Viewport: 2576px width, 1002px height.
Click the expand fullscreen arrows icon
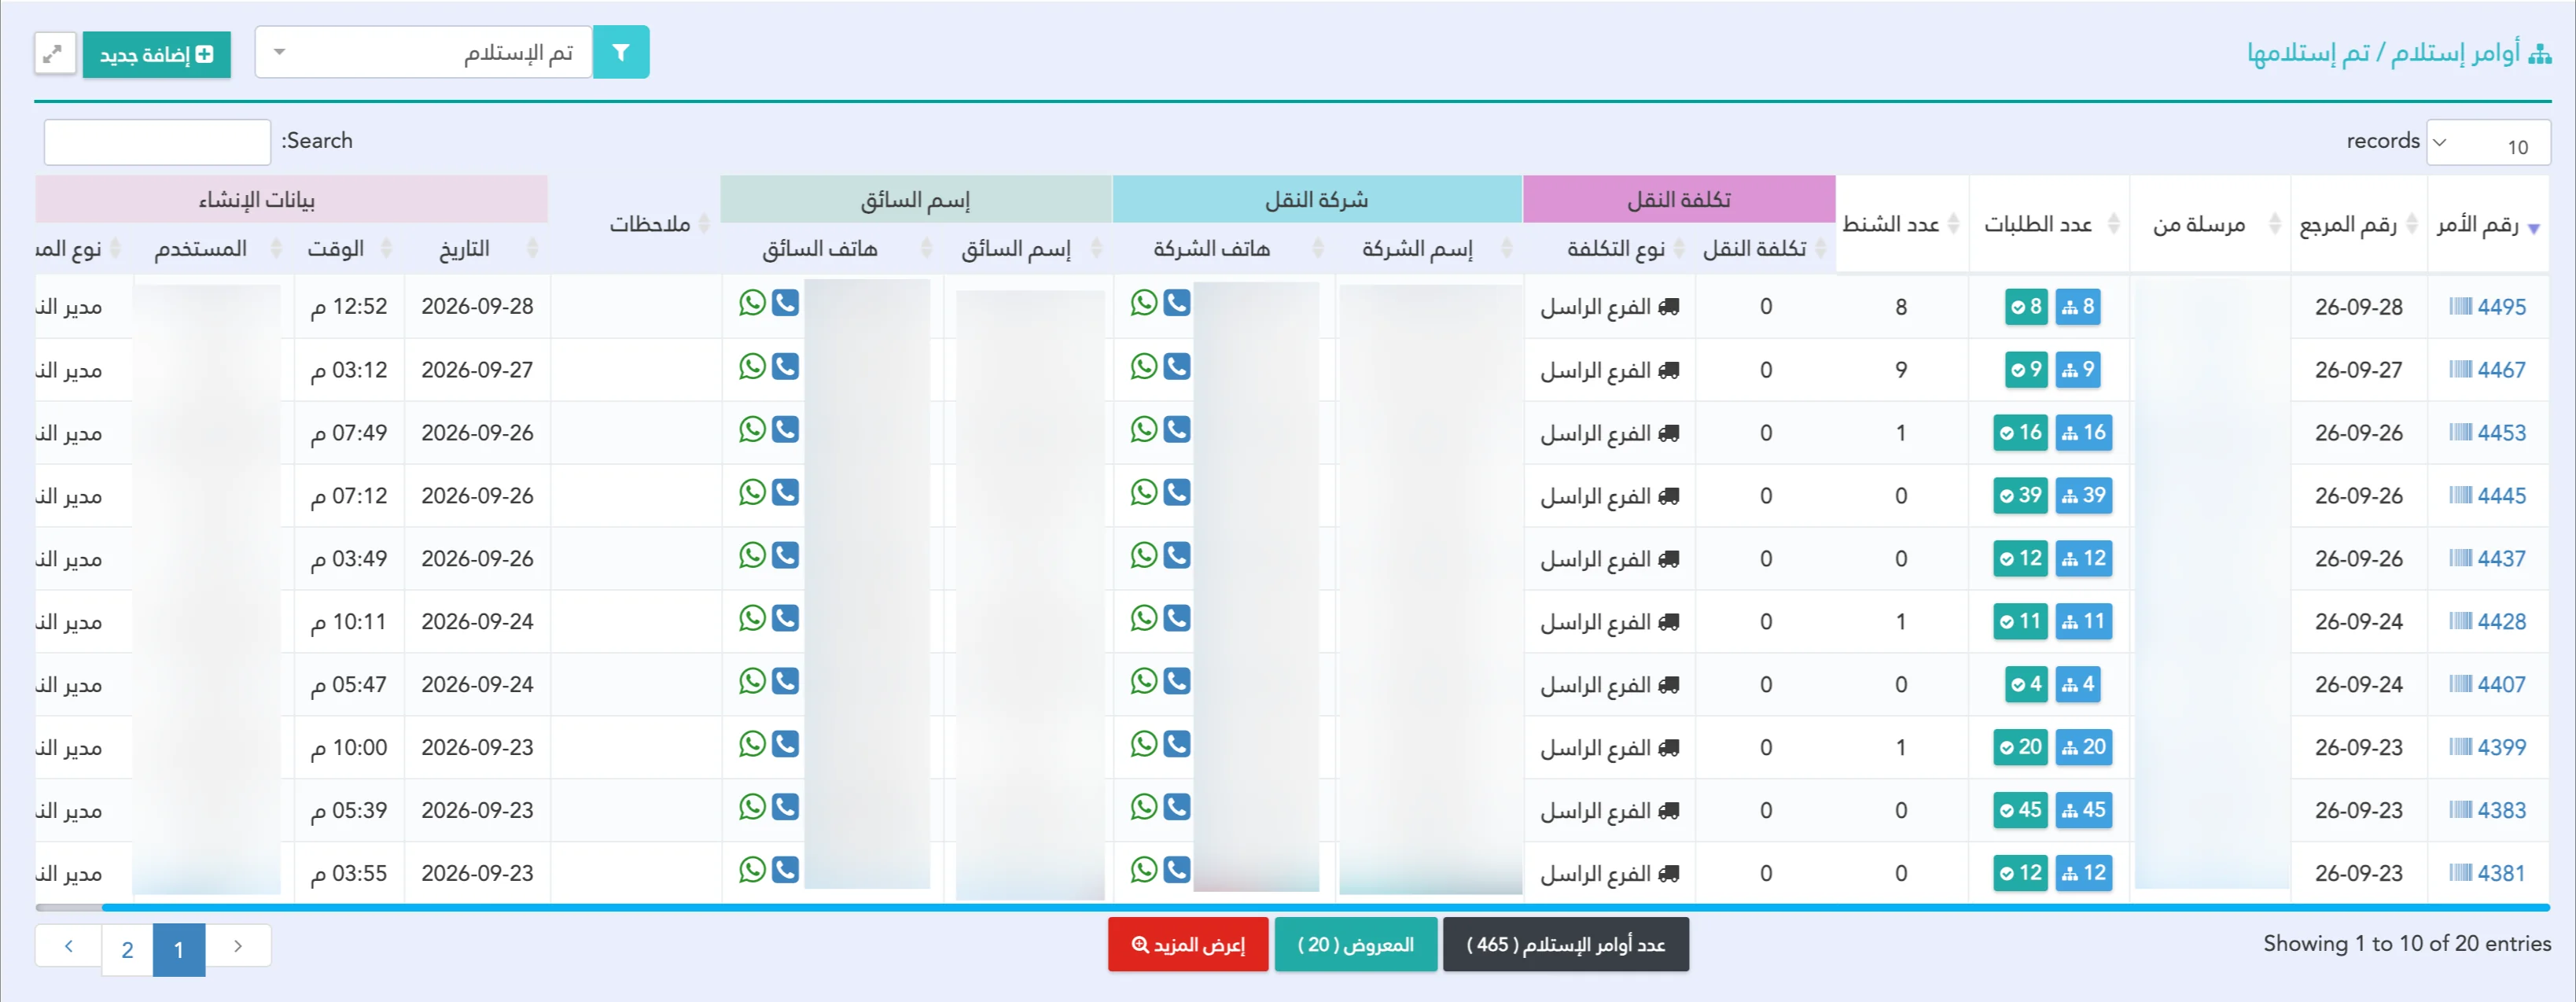pos(54,53)
